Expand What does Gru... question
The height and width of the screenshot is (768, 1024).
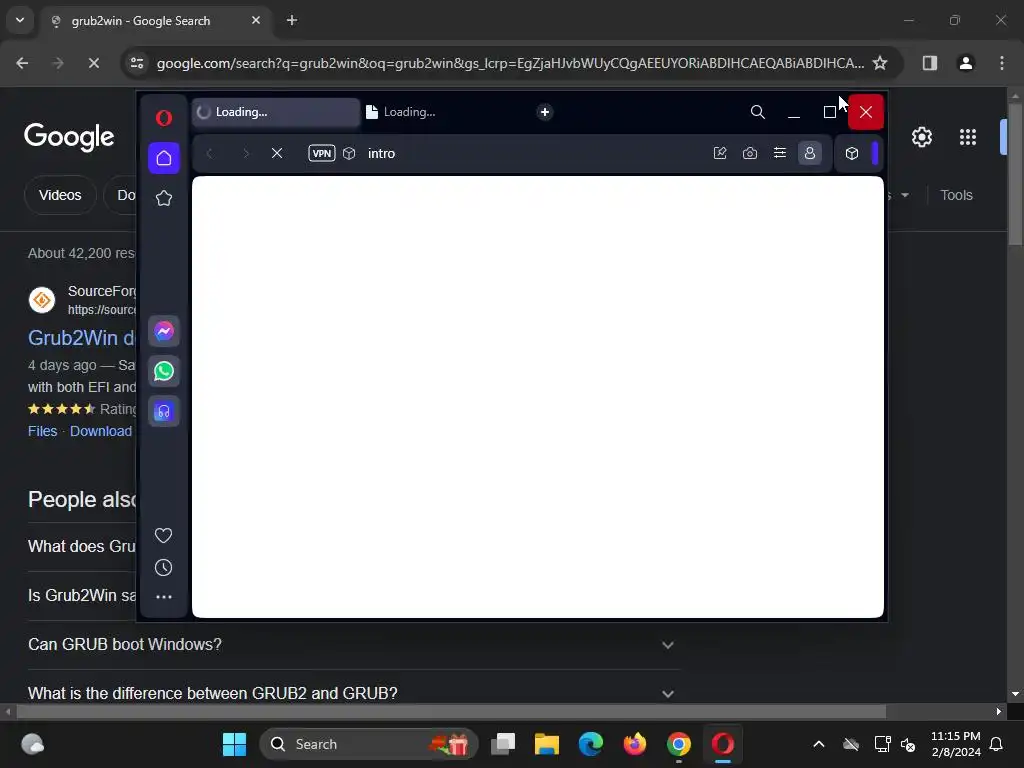point(82,547)
